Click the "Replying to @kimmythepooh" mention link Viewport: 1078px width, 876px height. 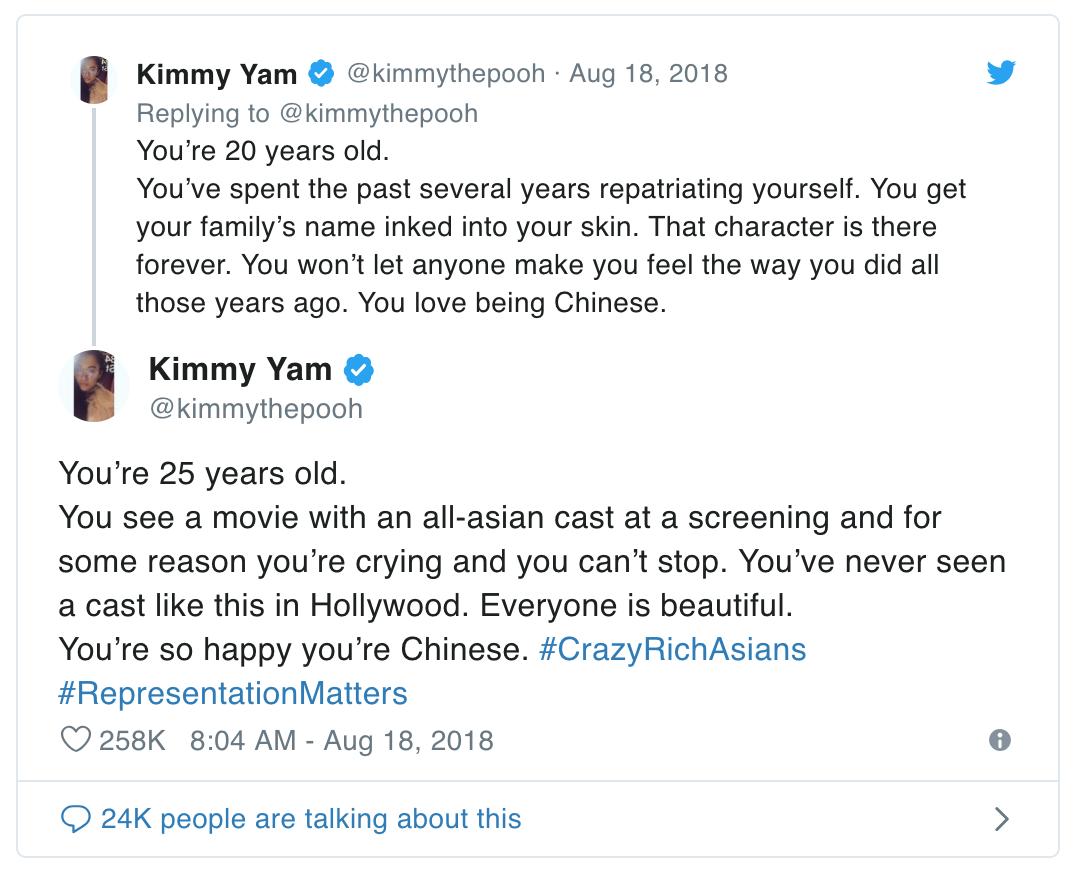(377, 113)
